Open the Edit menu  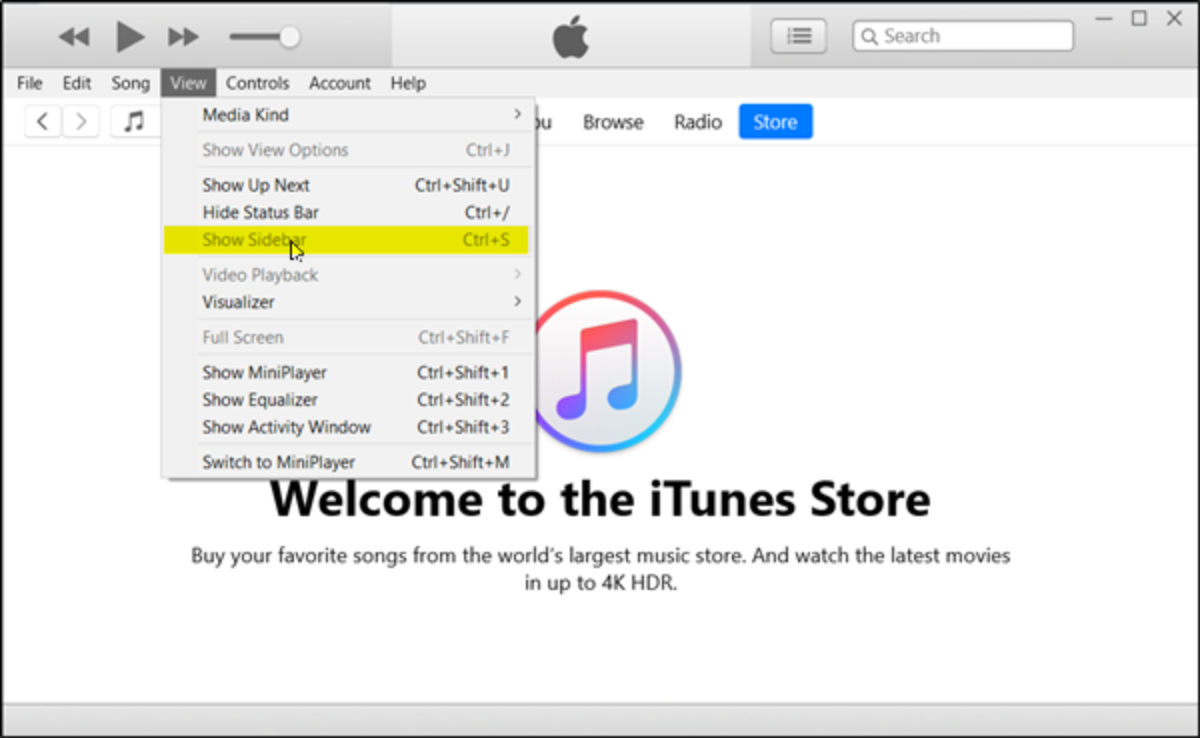tap(77, 83)
